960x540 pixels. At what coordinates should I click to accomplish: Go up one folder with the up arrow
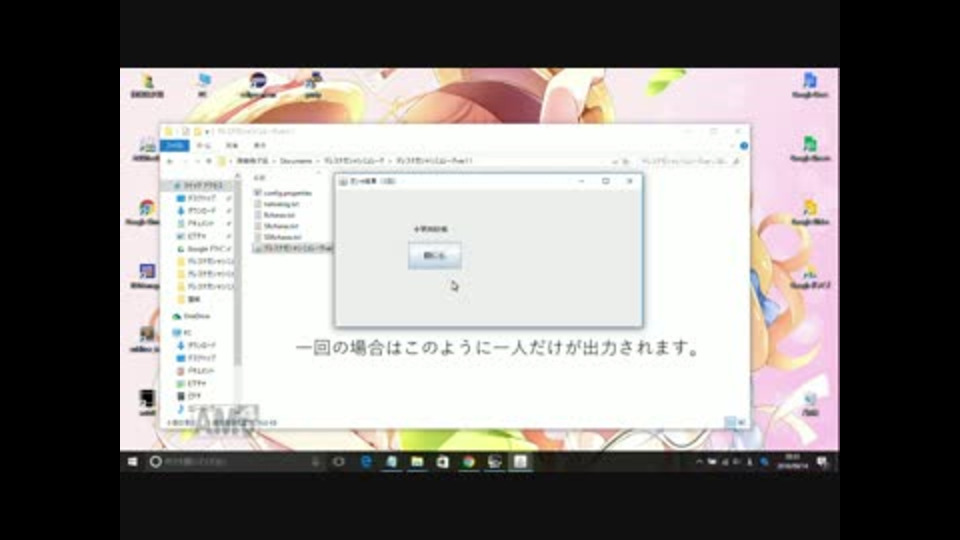tap(209, 161)
